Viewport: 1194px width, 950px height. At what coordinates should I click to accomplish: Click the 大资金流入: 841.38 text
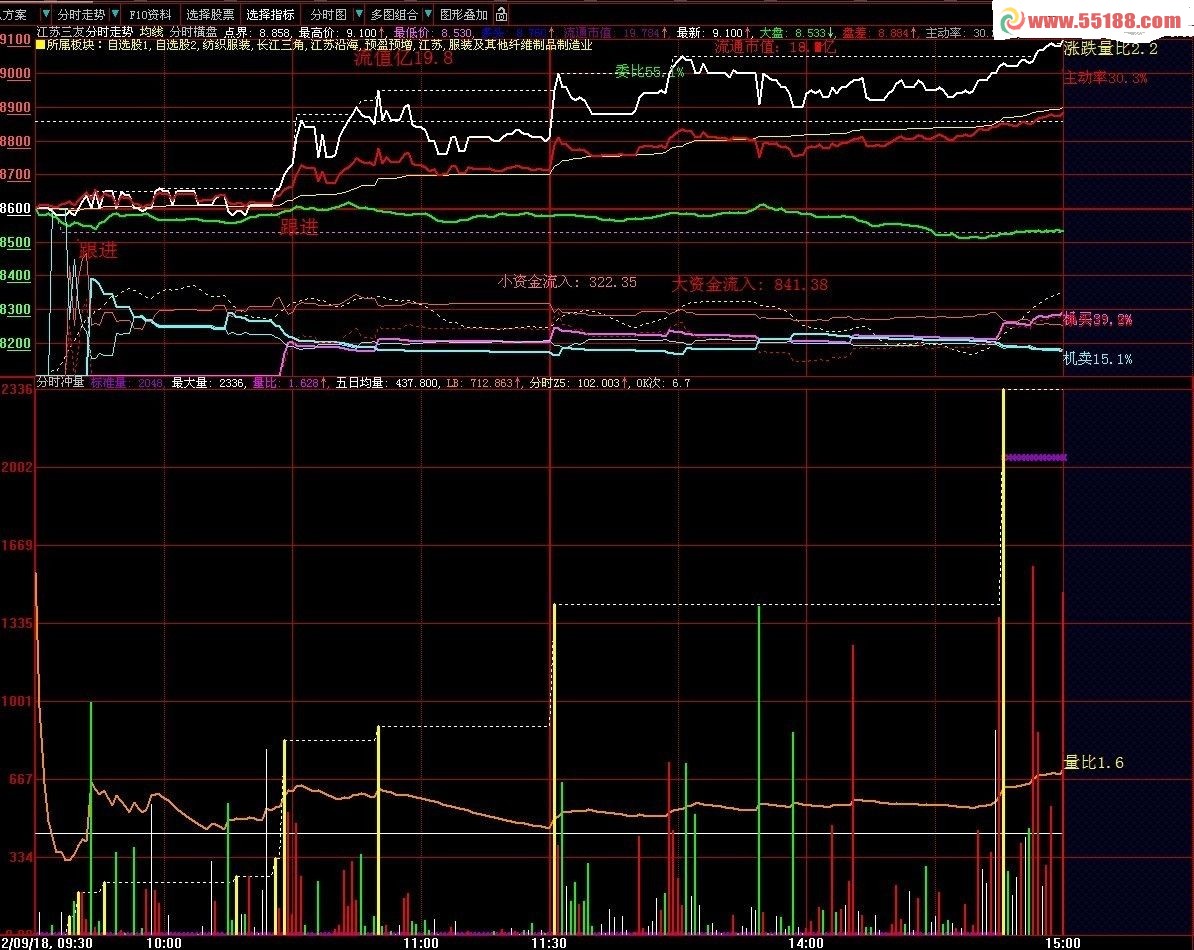749,285
